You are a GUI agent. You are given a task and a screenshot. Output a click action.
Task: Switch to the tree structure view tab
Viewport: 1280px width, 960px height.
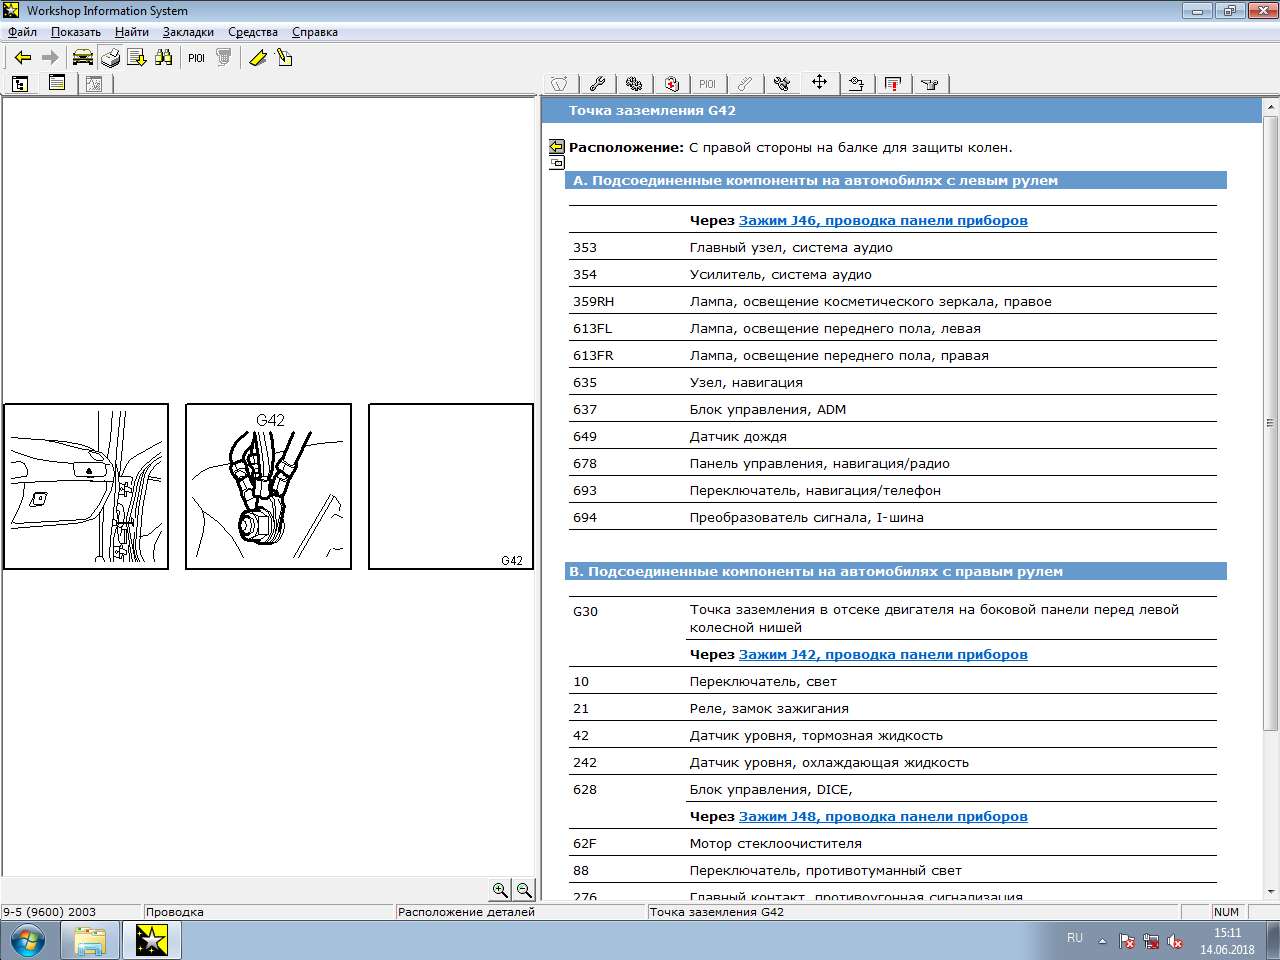(20, 84)
